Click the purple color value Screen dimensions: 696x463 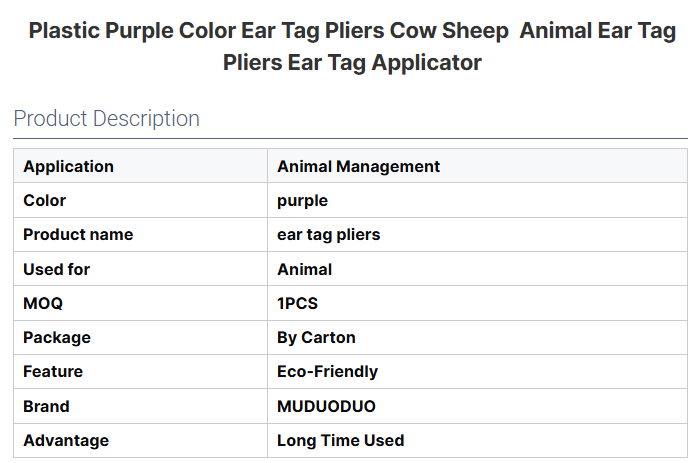302,200
